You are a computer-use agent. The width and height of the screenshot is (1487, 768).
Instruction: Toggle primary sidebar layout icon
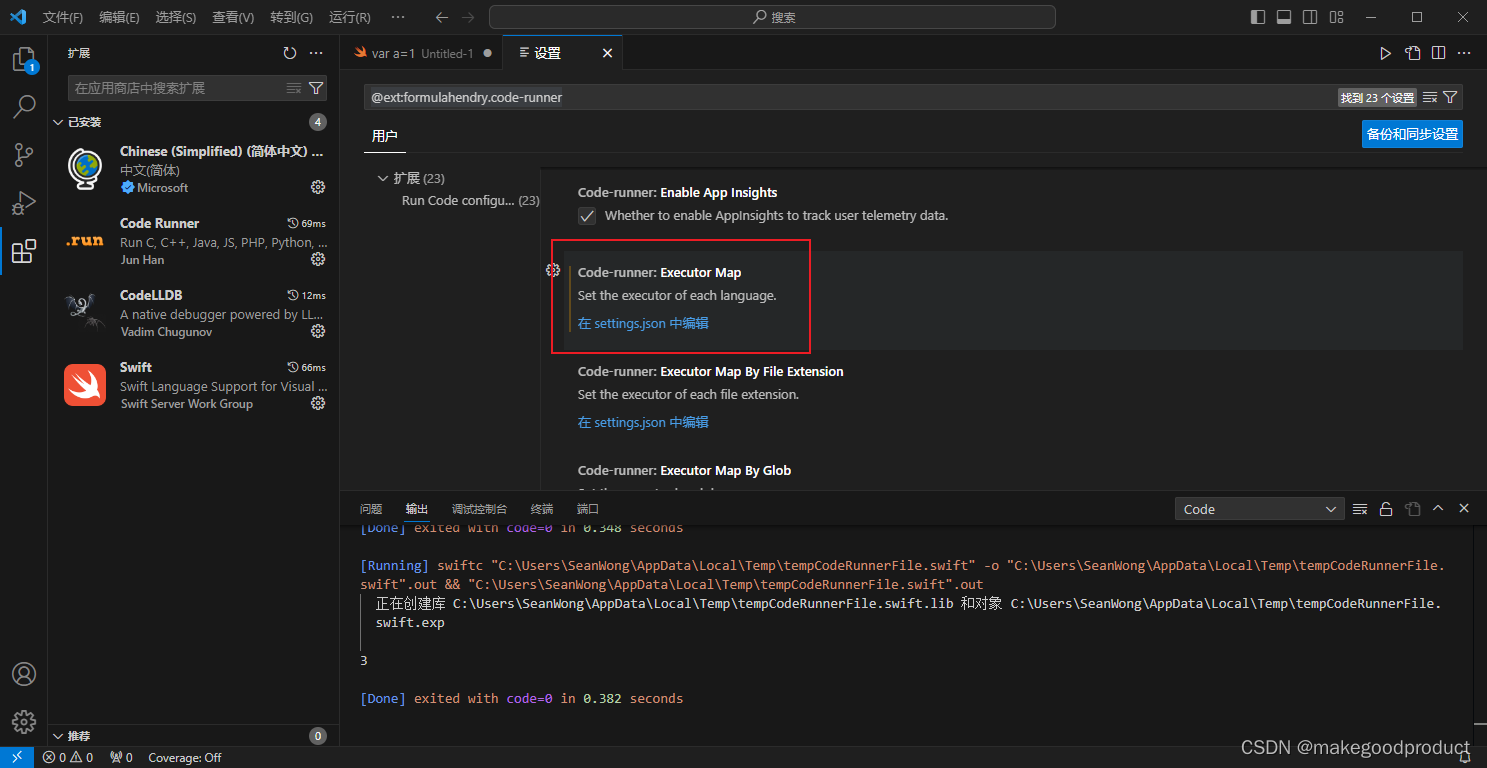point(1258,17)
